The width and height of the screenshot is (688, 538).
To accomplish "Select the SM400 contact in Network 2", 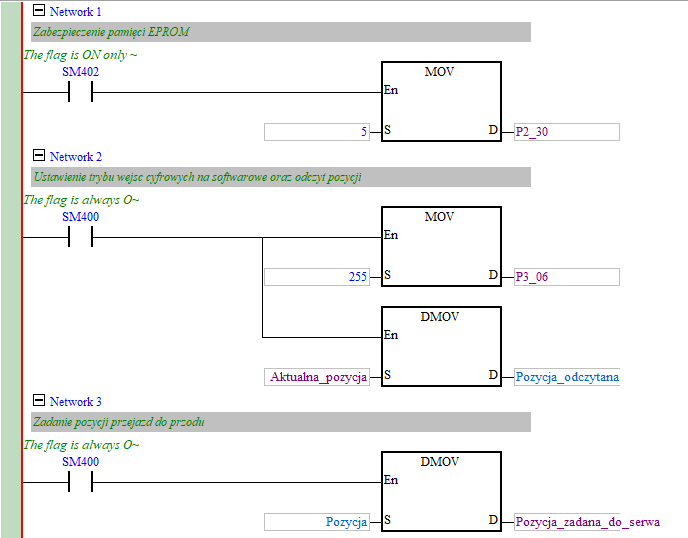I will (80, 238).
